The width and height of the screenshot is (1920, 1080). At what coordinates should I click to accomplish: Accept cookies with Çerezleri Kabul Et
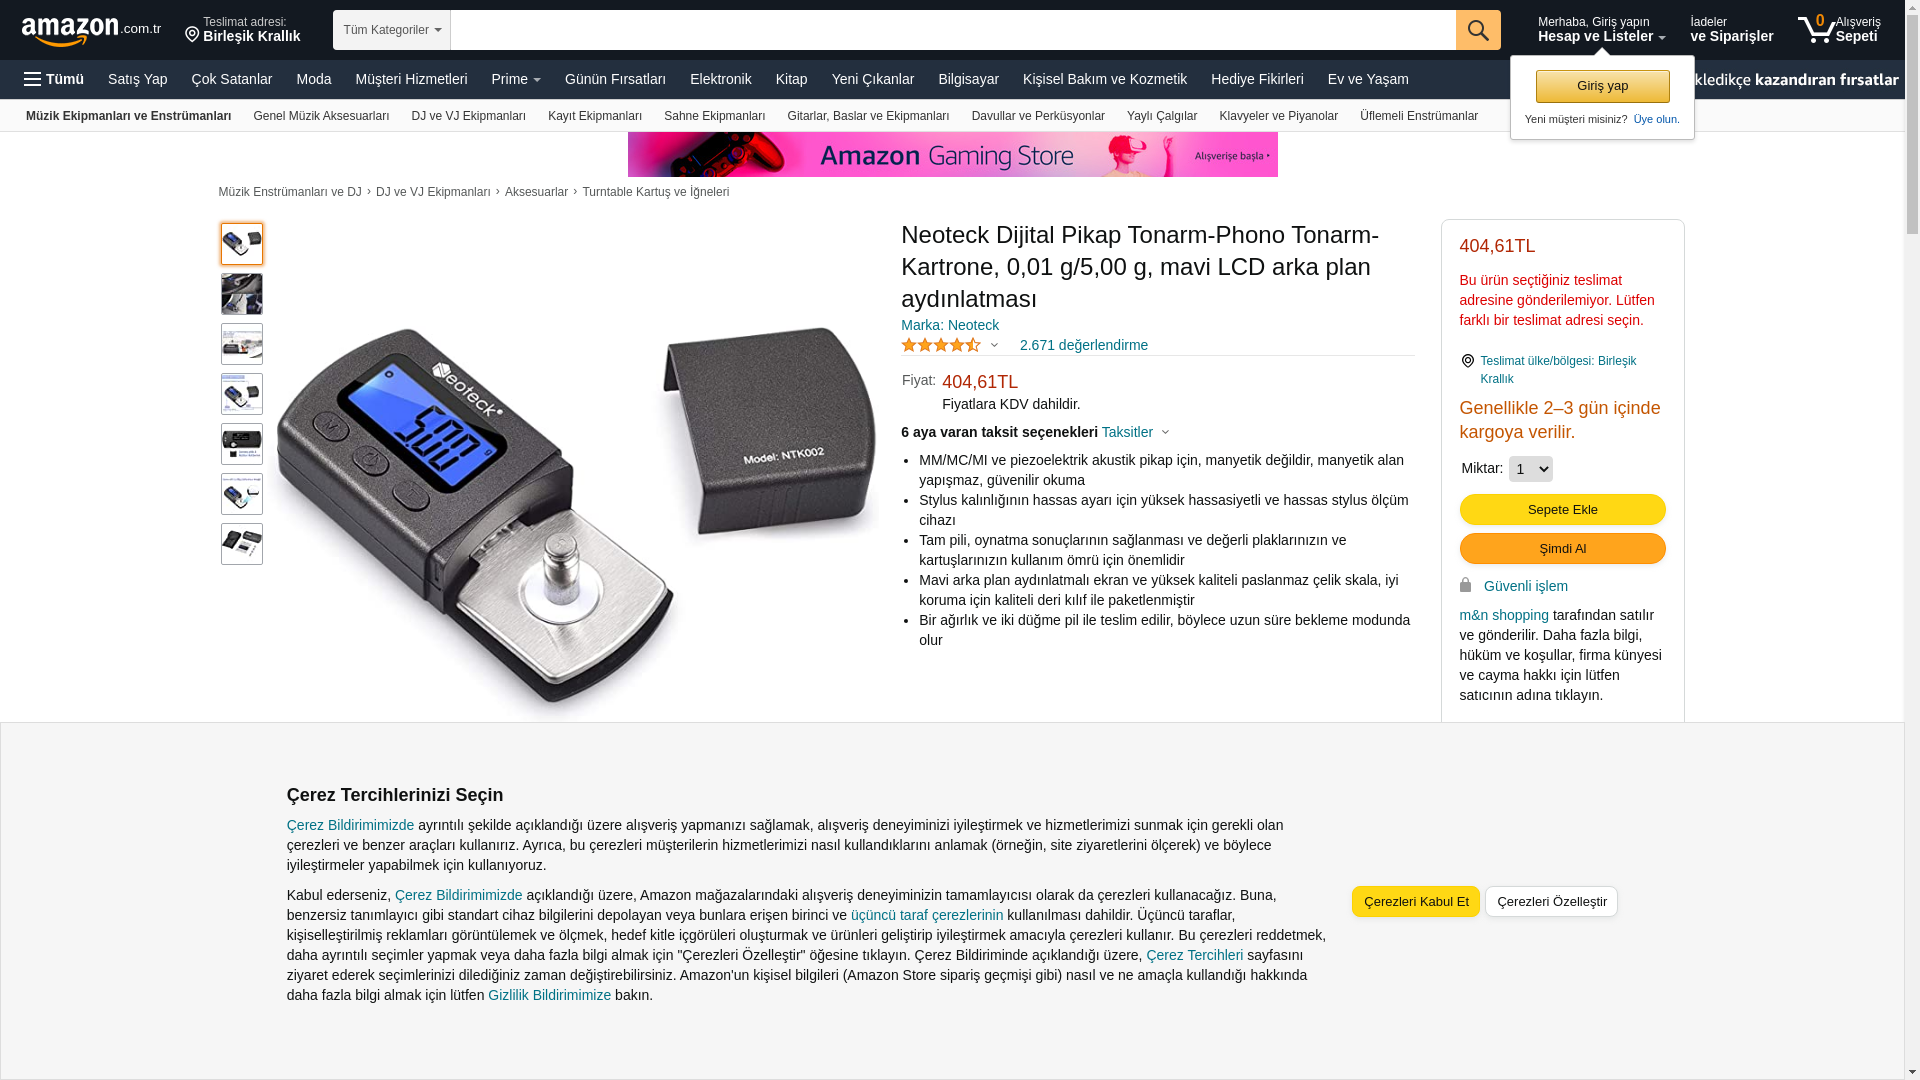[x=1416, y=902]
